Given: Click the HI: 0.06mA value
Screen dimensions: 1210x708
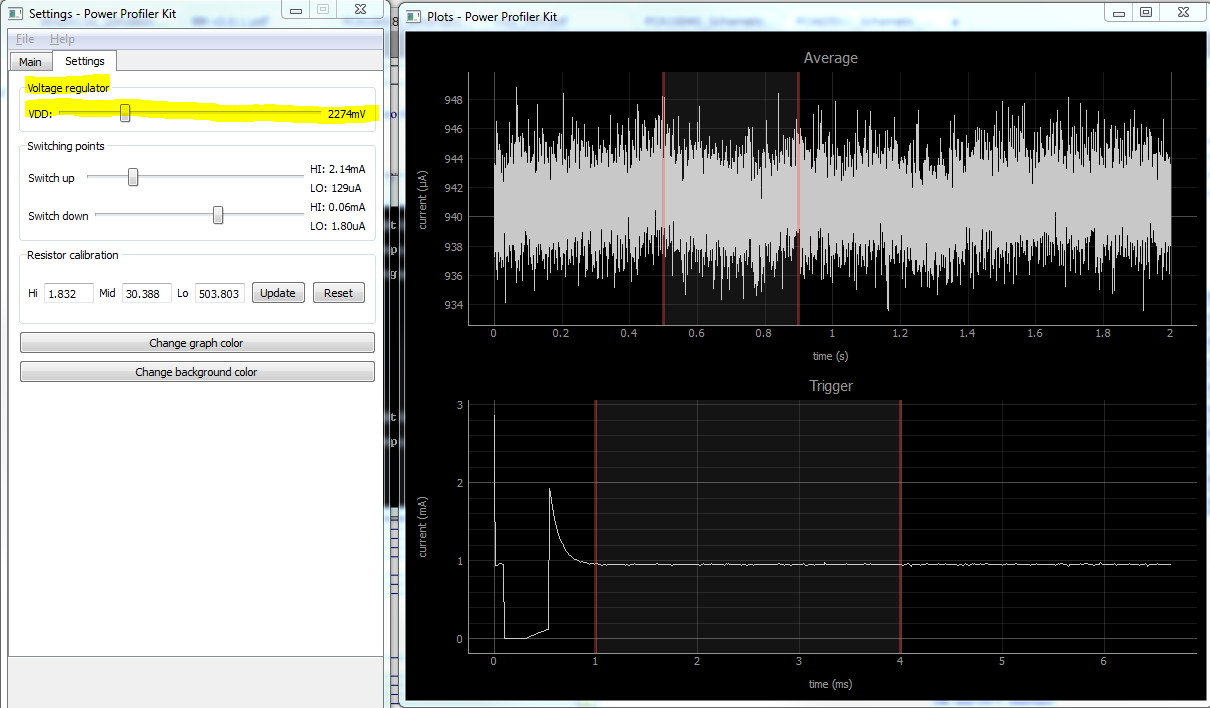Looking at the screenshot, I should [x=337, y=207].
